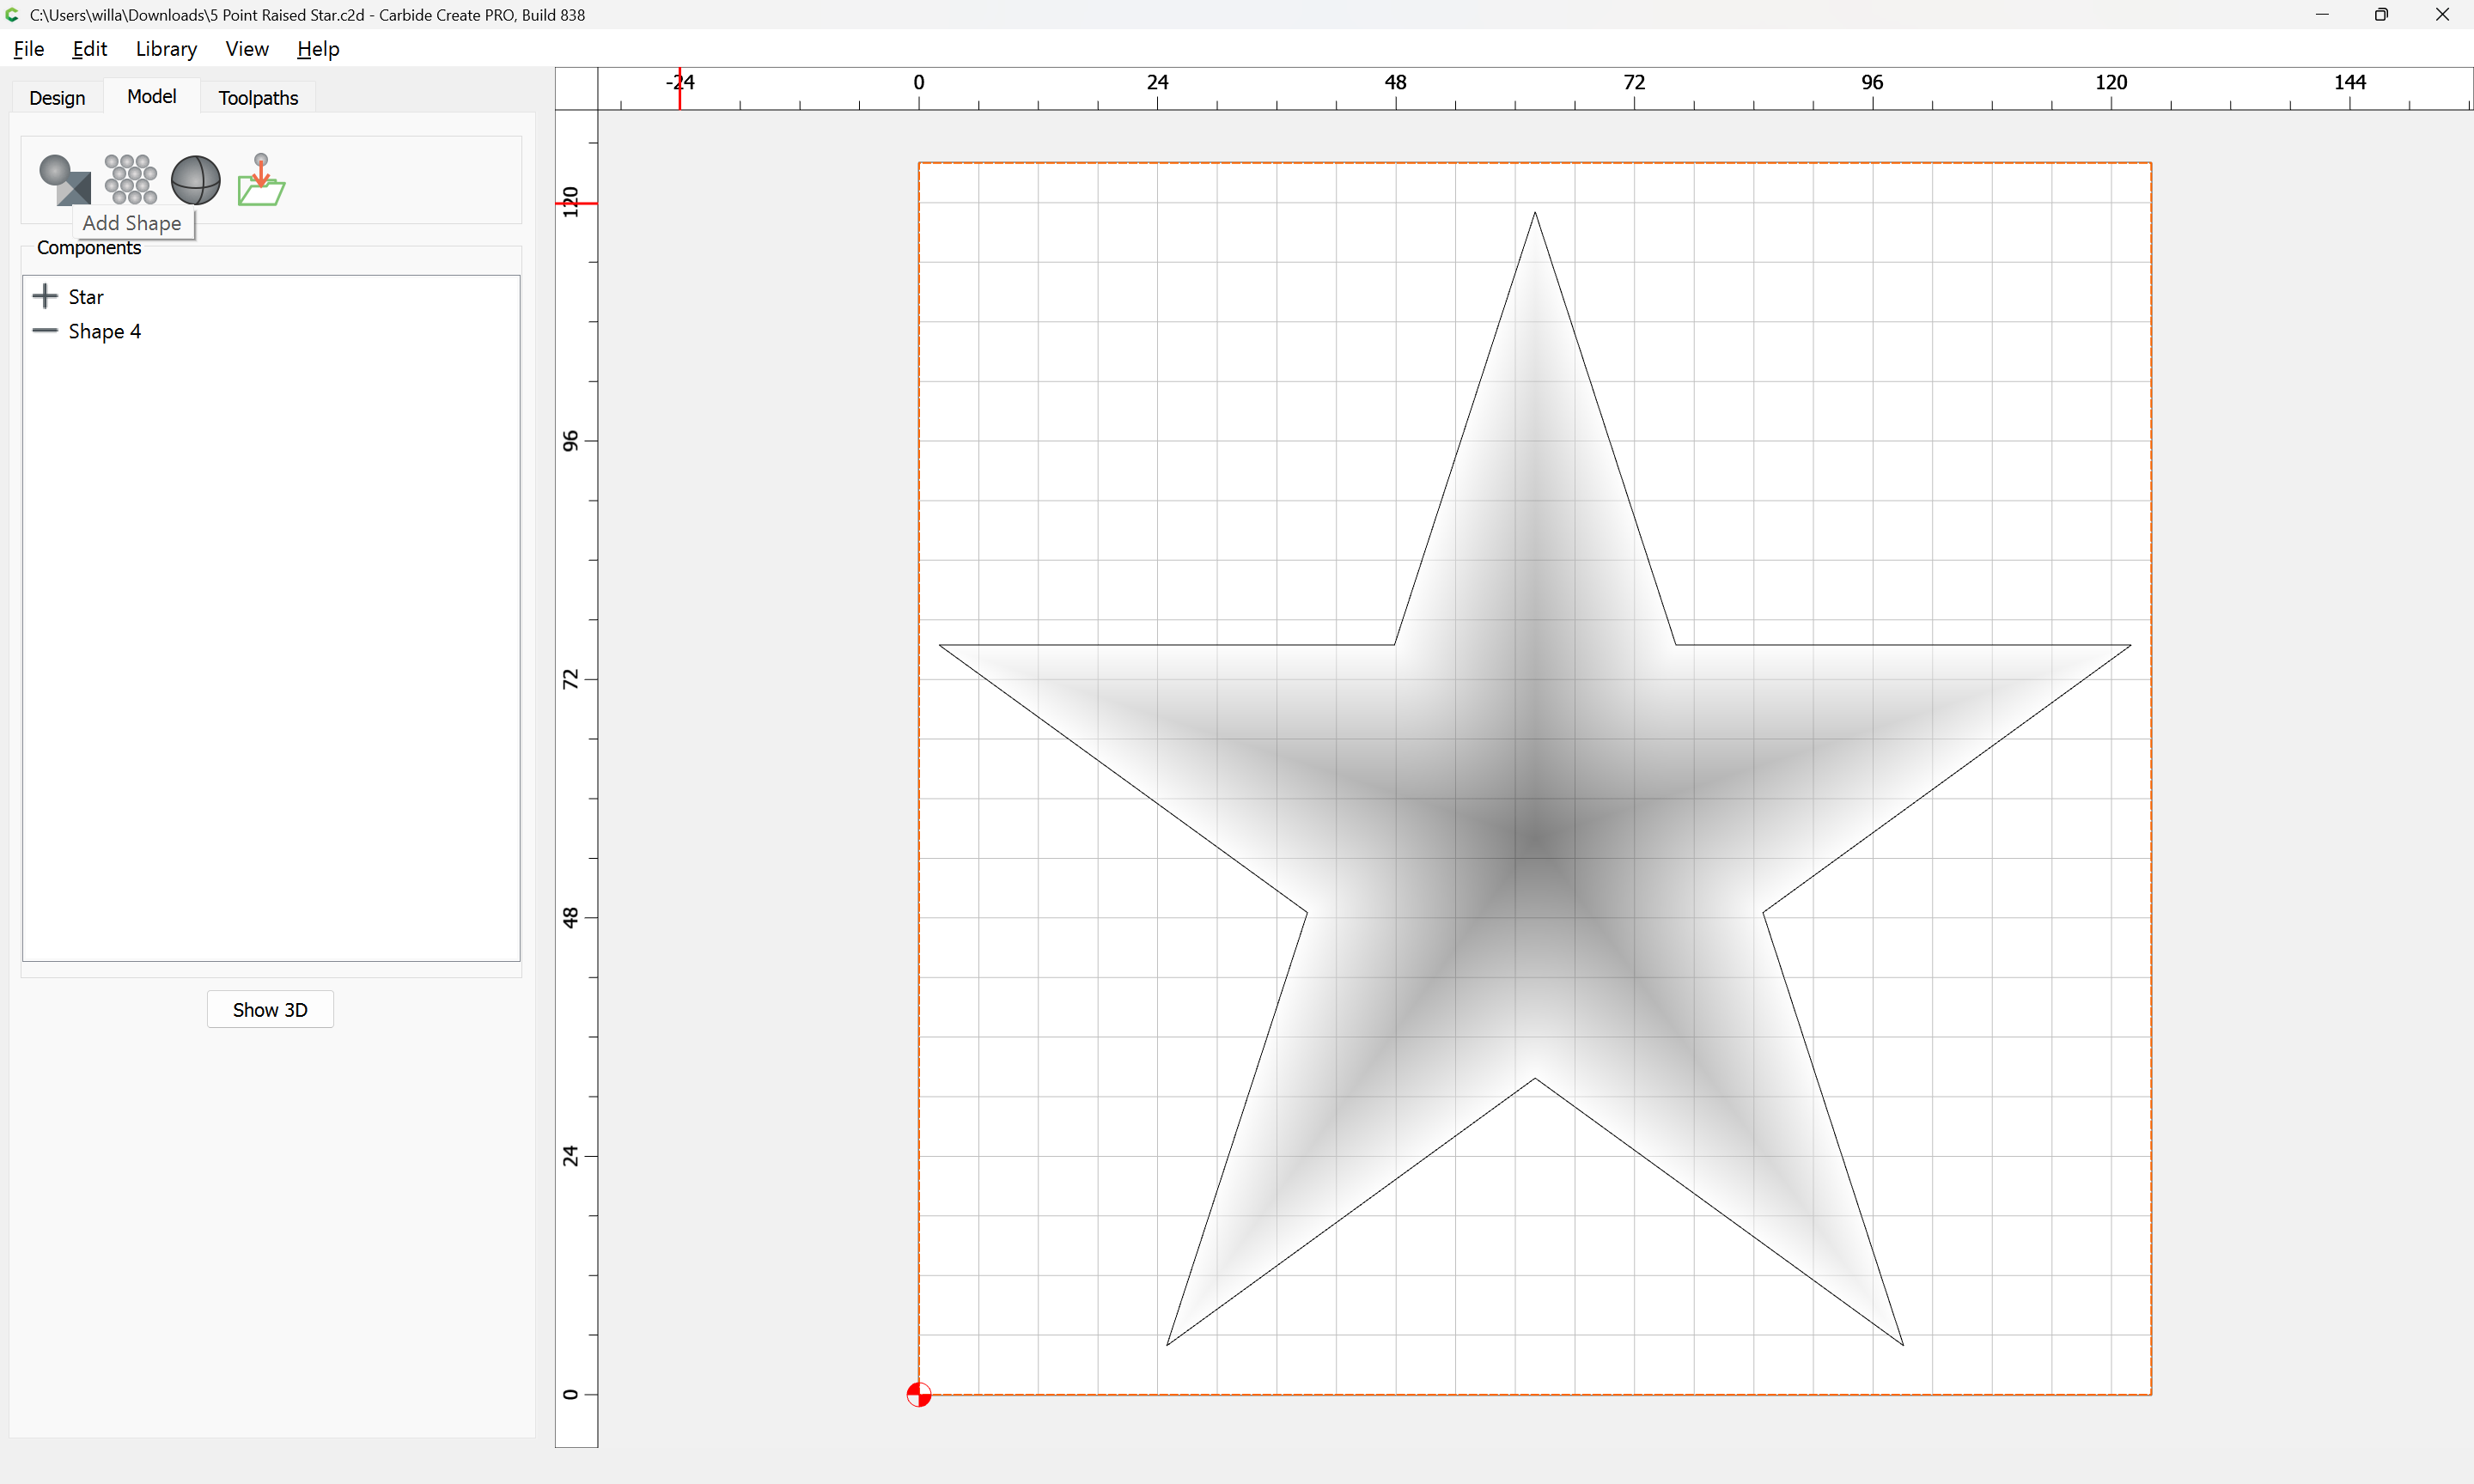
Task: Open the View menu
Action: tap(246, 49)
